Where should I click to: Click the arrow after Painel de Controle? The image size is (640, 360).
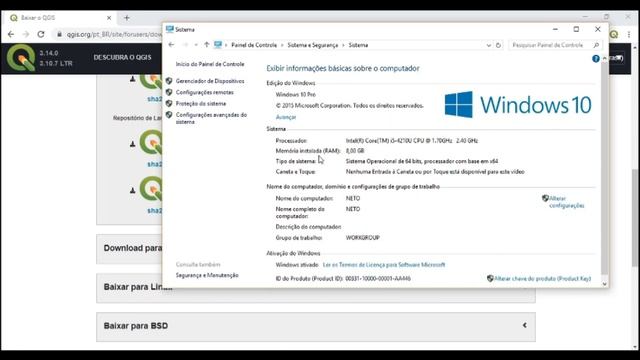coord(282,45)
